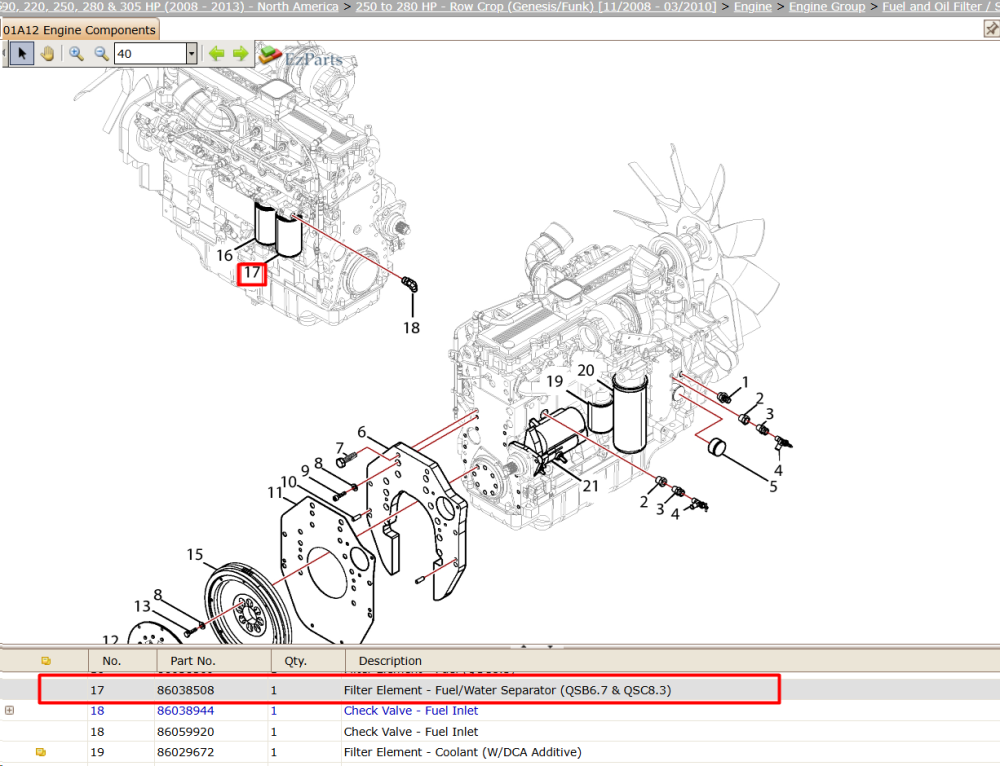Click the pane splitter collapse arrows
1000x766 pixels.
536,646
